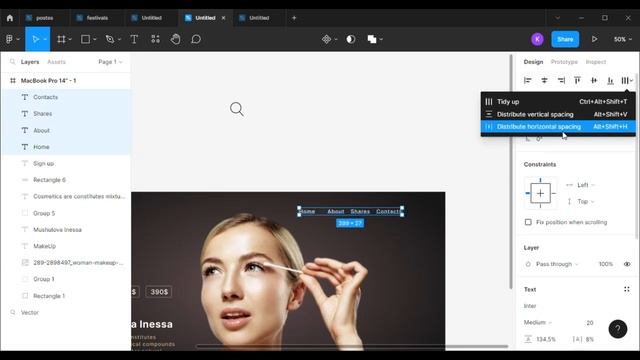Switch to the Assets tab
640x360 pixels.
point(56,62)
